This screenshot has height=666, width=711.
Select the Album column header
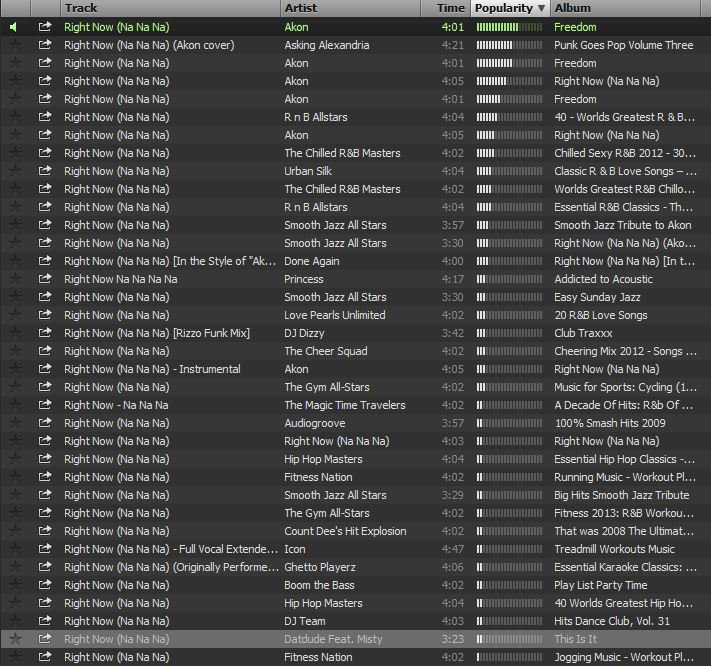(573, 8)
